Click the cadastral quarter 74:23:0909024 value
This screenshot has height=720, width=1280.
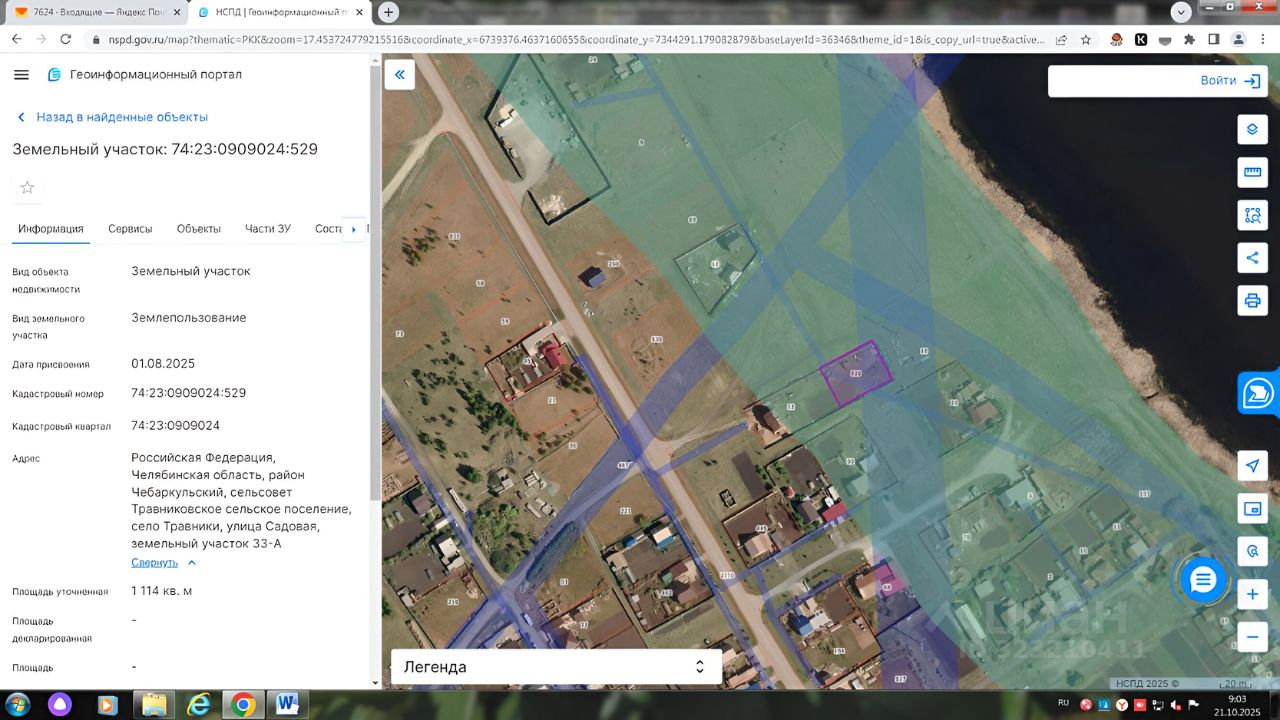point(176,425)
